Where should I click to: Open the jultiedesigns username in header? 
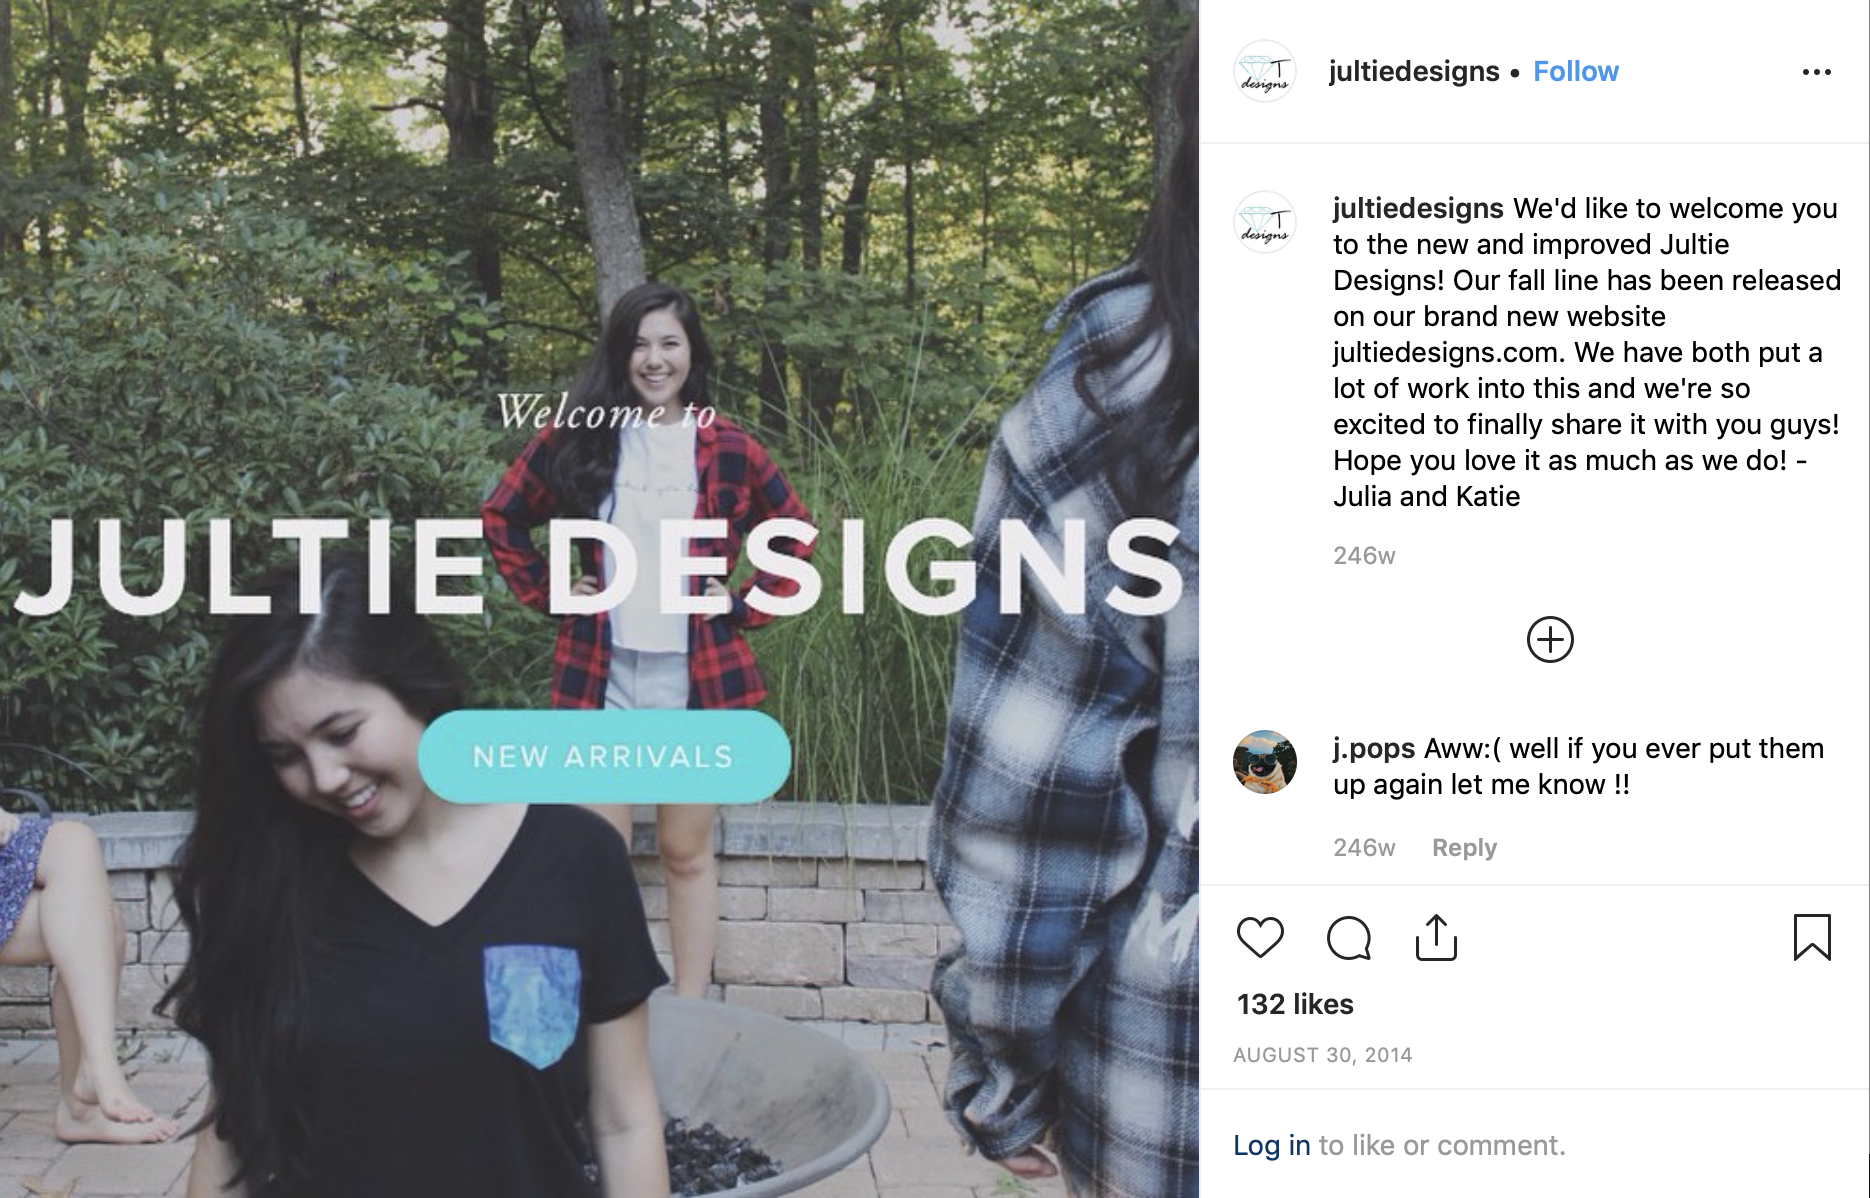[1413, 72]
